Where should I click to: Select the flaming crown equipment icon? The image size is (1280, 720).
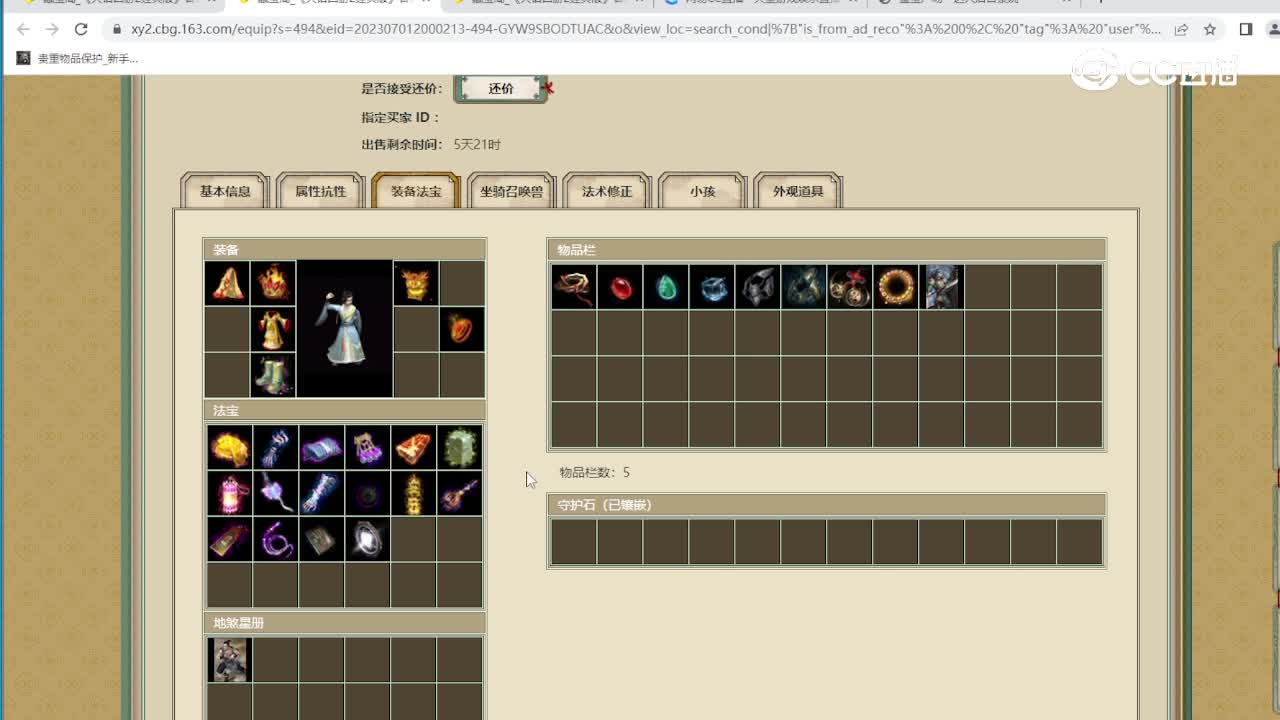coord(273,284)
